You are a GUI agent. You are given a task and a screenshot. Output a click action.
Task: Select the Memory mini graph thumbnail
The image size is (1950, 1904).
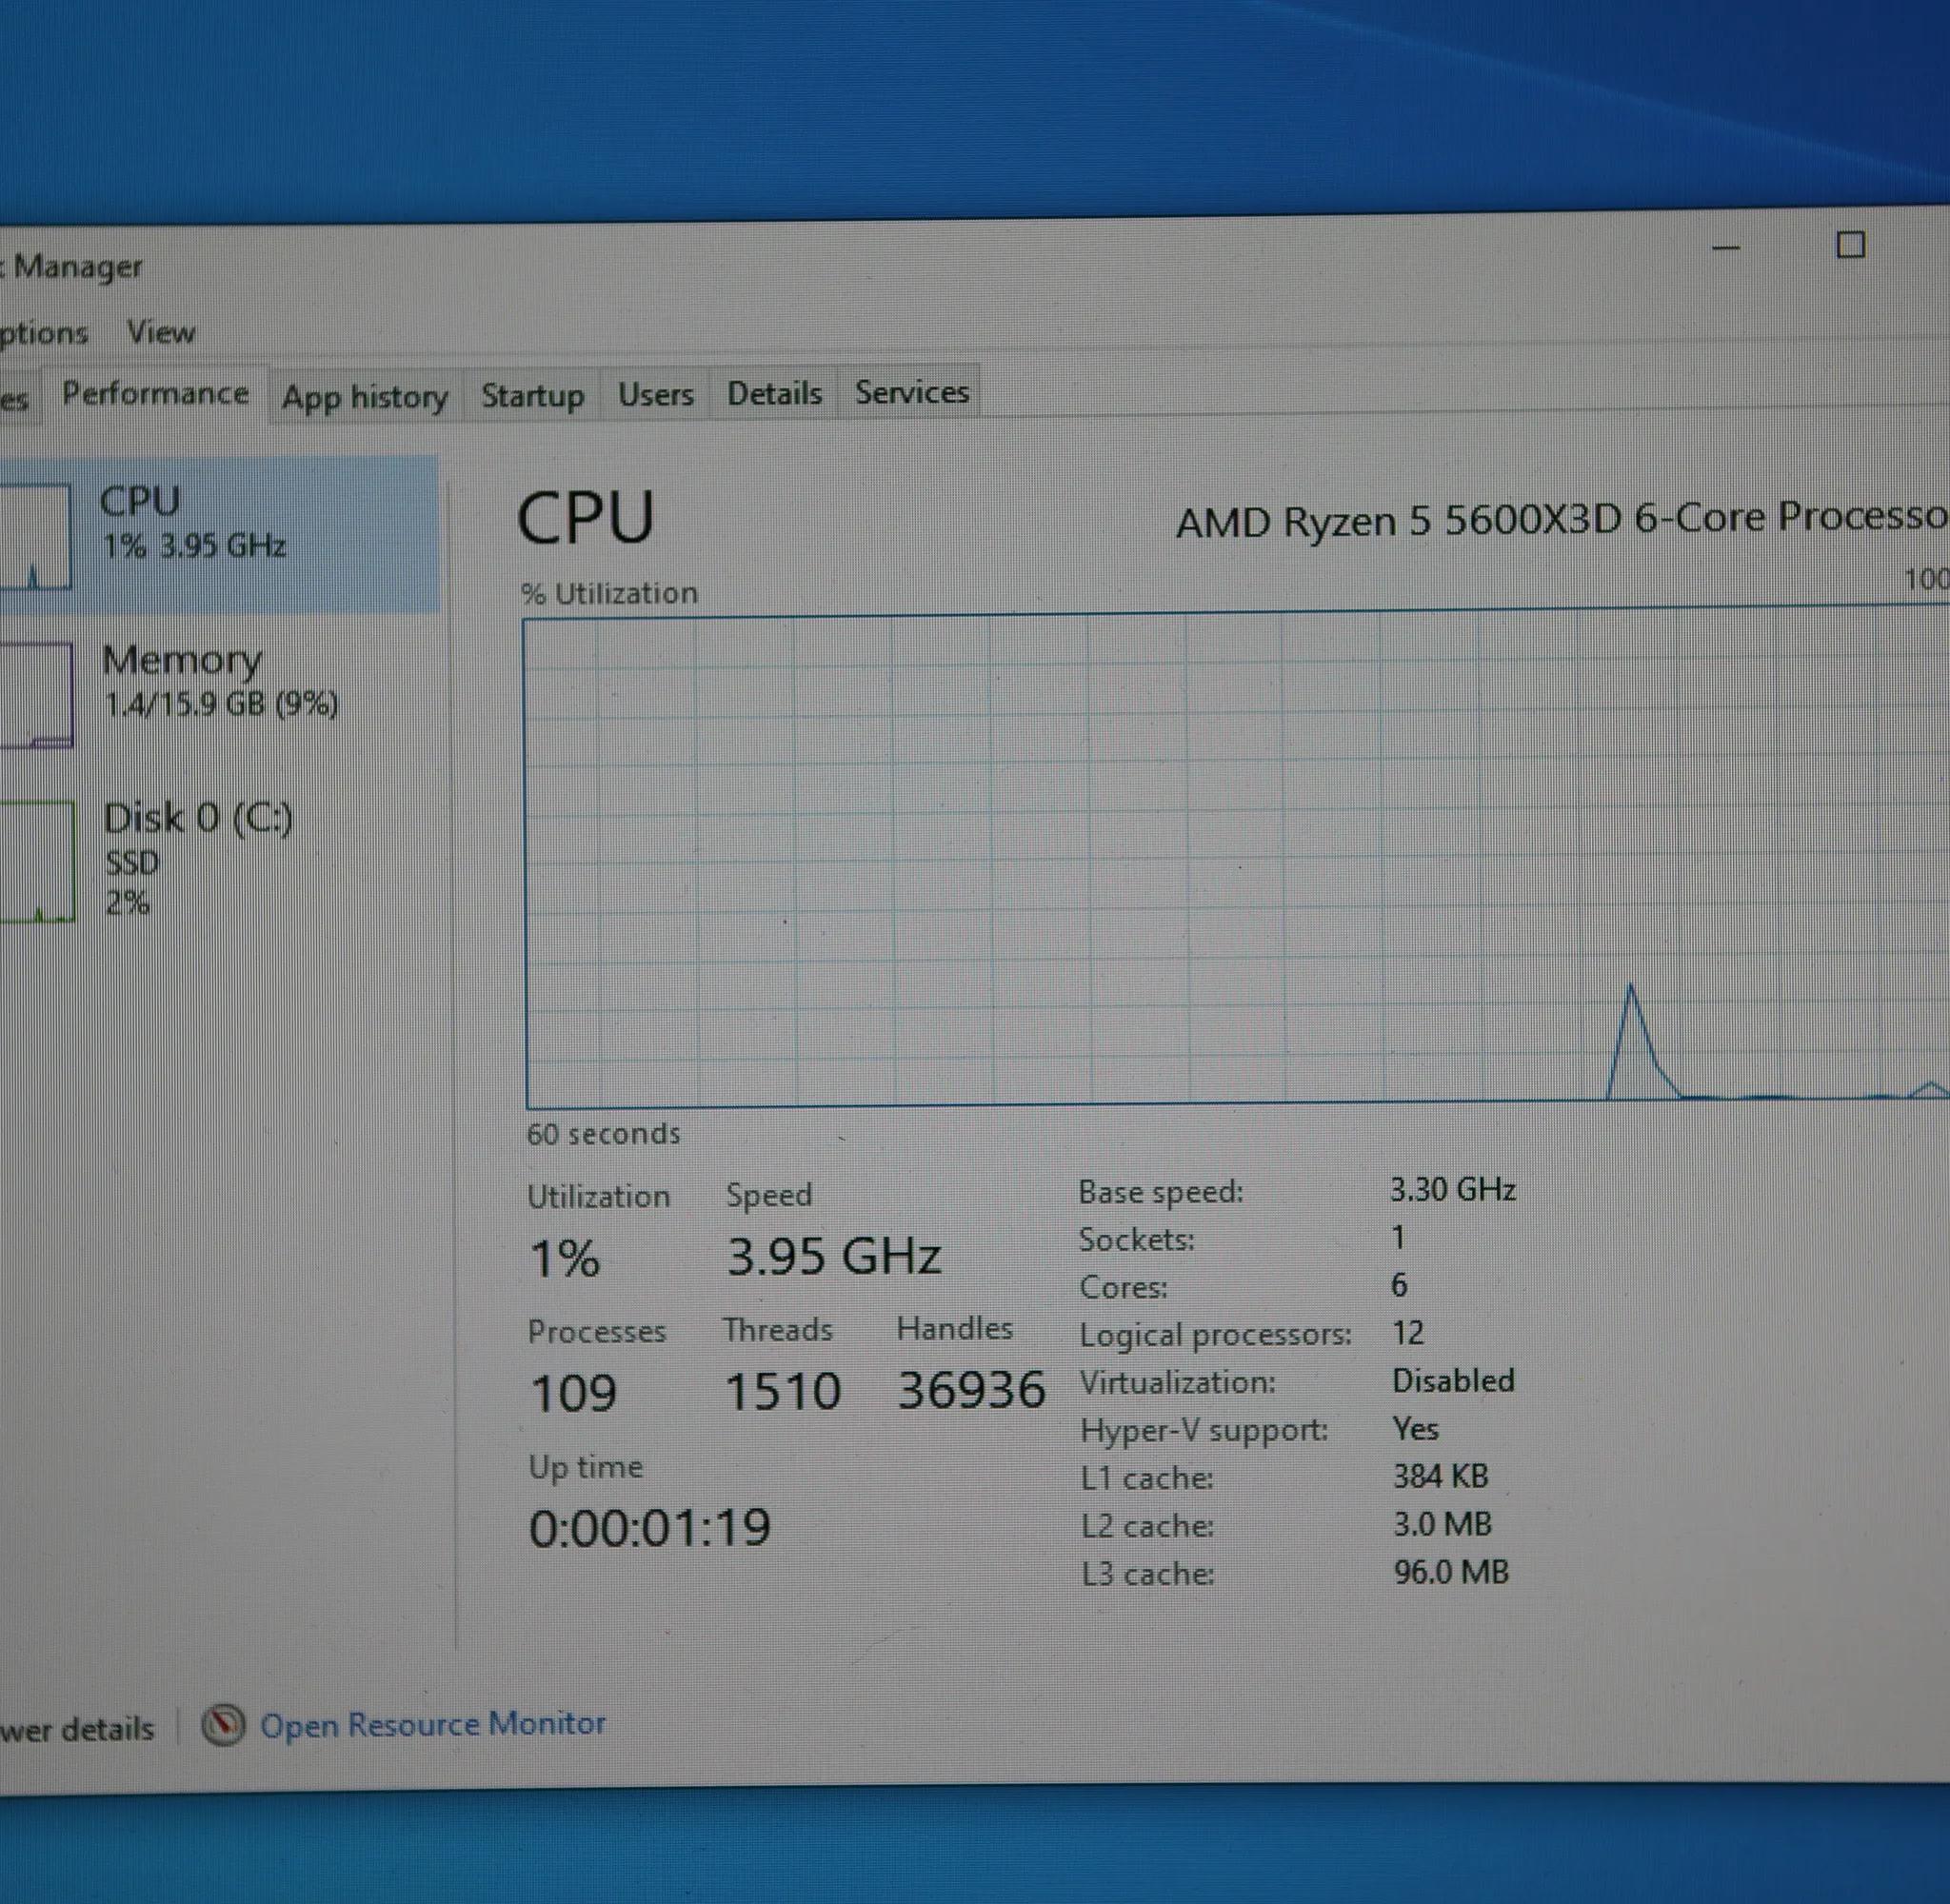[36, 694]
